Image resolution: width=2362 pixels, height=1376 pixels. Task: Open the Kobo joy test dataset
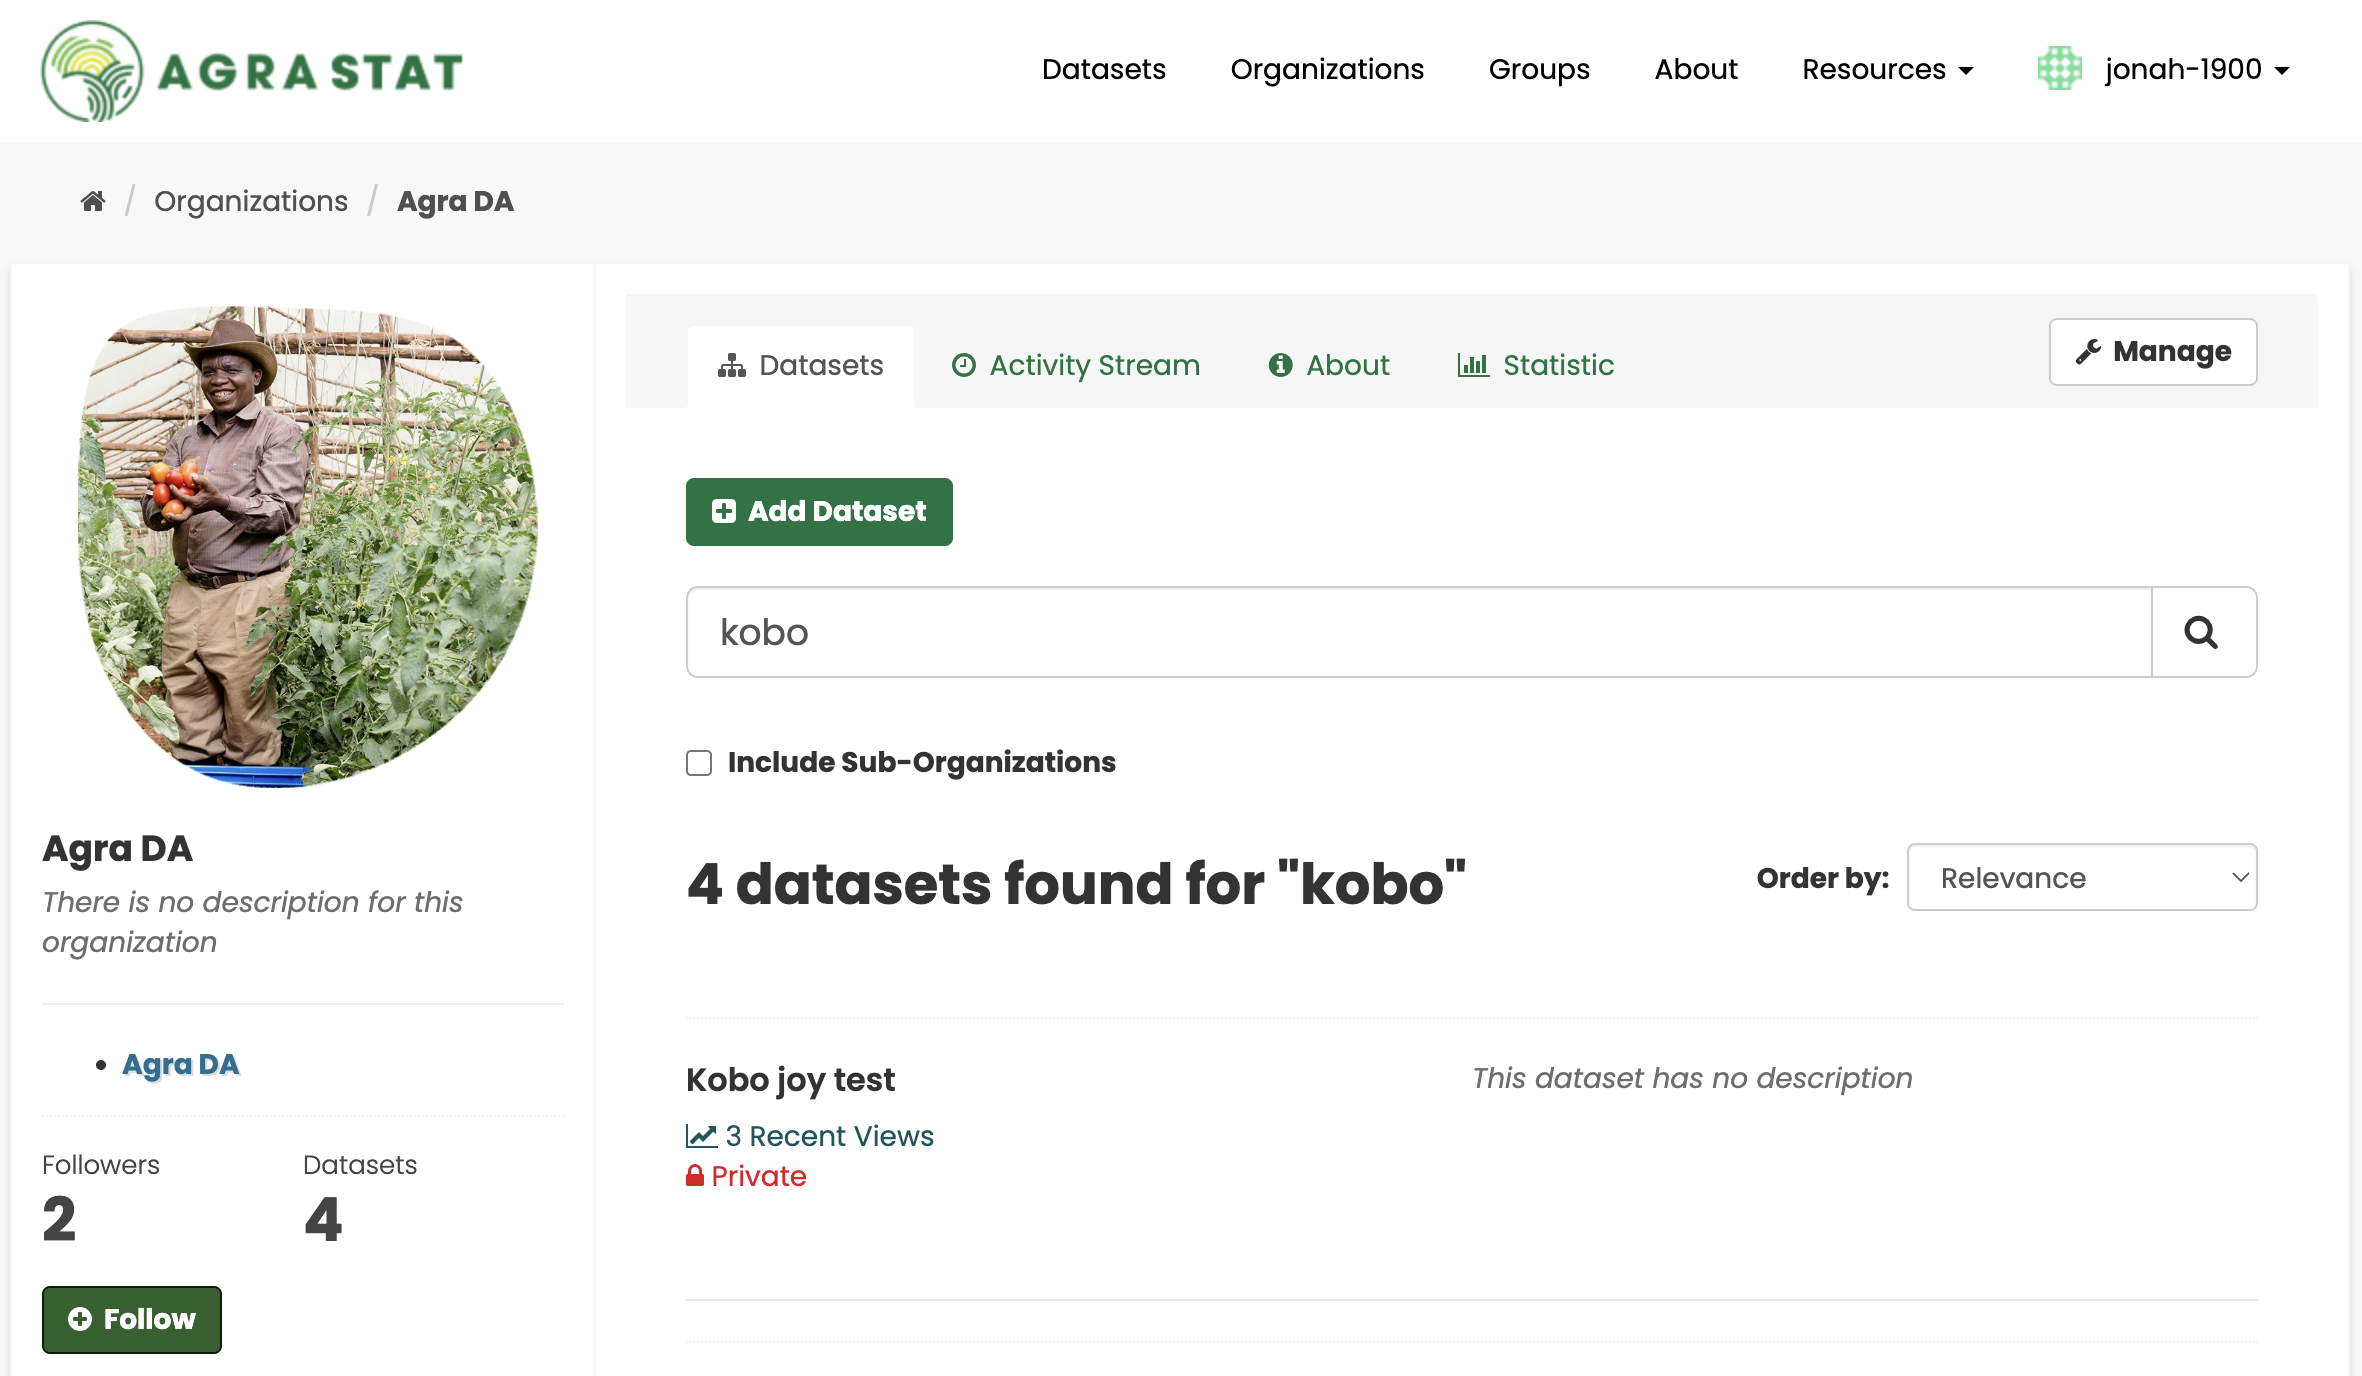point(790,1080)
